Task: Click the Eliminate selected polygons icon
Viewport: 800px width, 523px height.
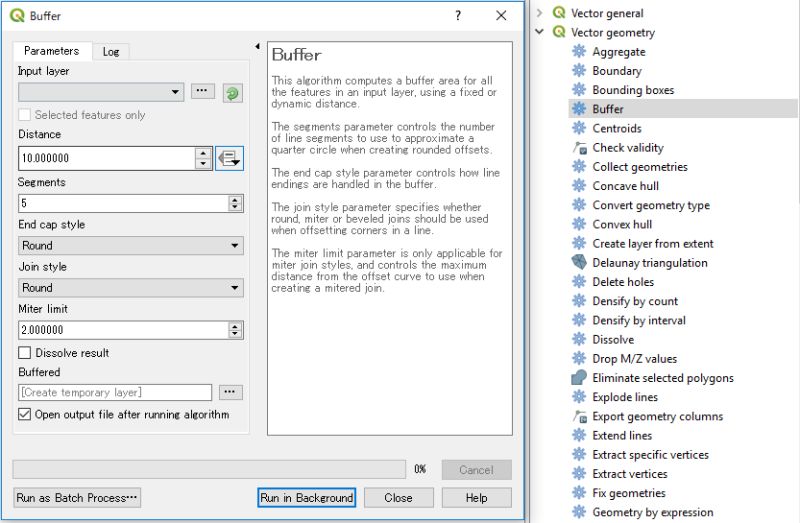Action: (x=579, y=378)
